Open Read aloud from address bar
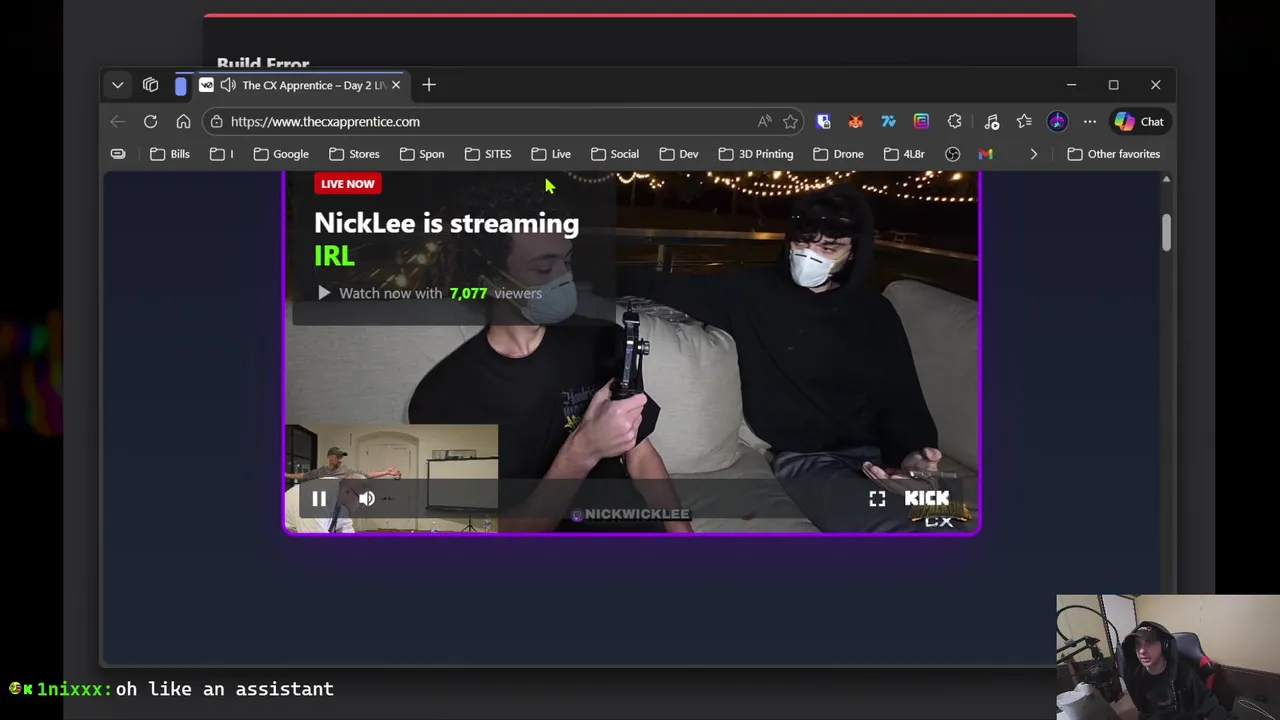 point(764,122)
